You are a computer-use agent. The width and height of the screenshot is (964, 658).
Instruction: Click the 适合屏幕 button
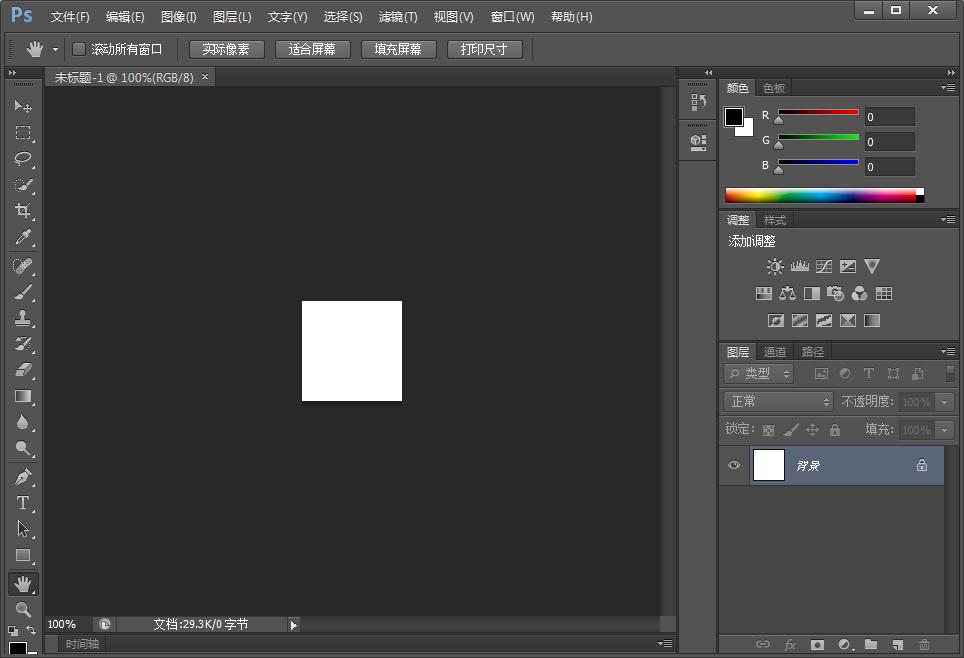[x=312, y=49]
